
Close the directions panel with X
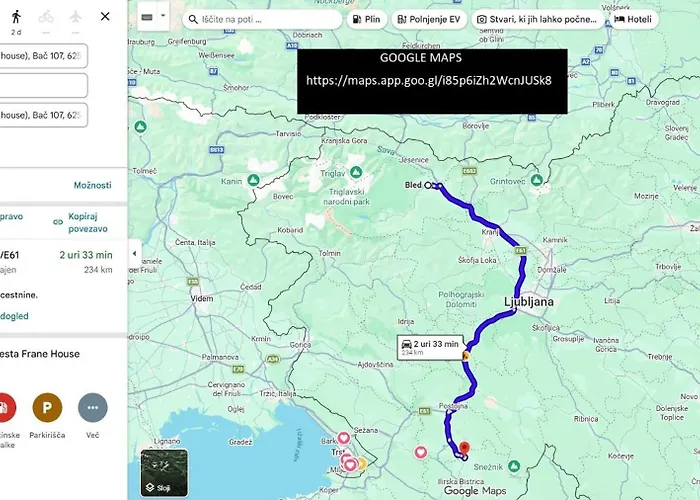click(x=106, y=17)
